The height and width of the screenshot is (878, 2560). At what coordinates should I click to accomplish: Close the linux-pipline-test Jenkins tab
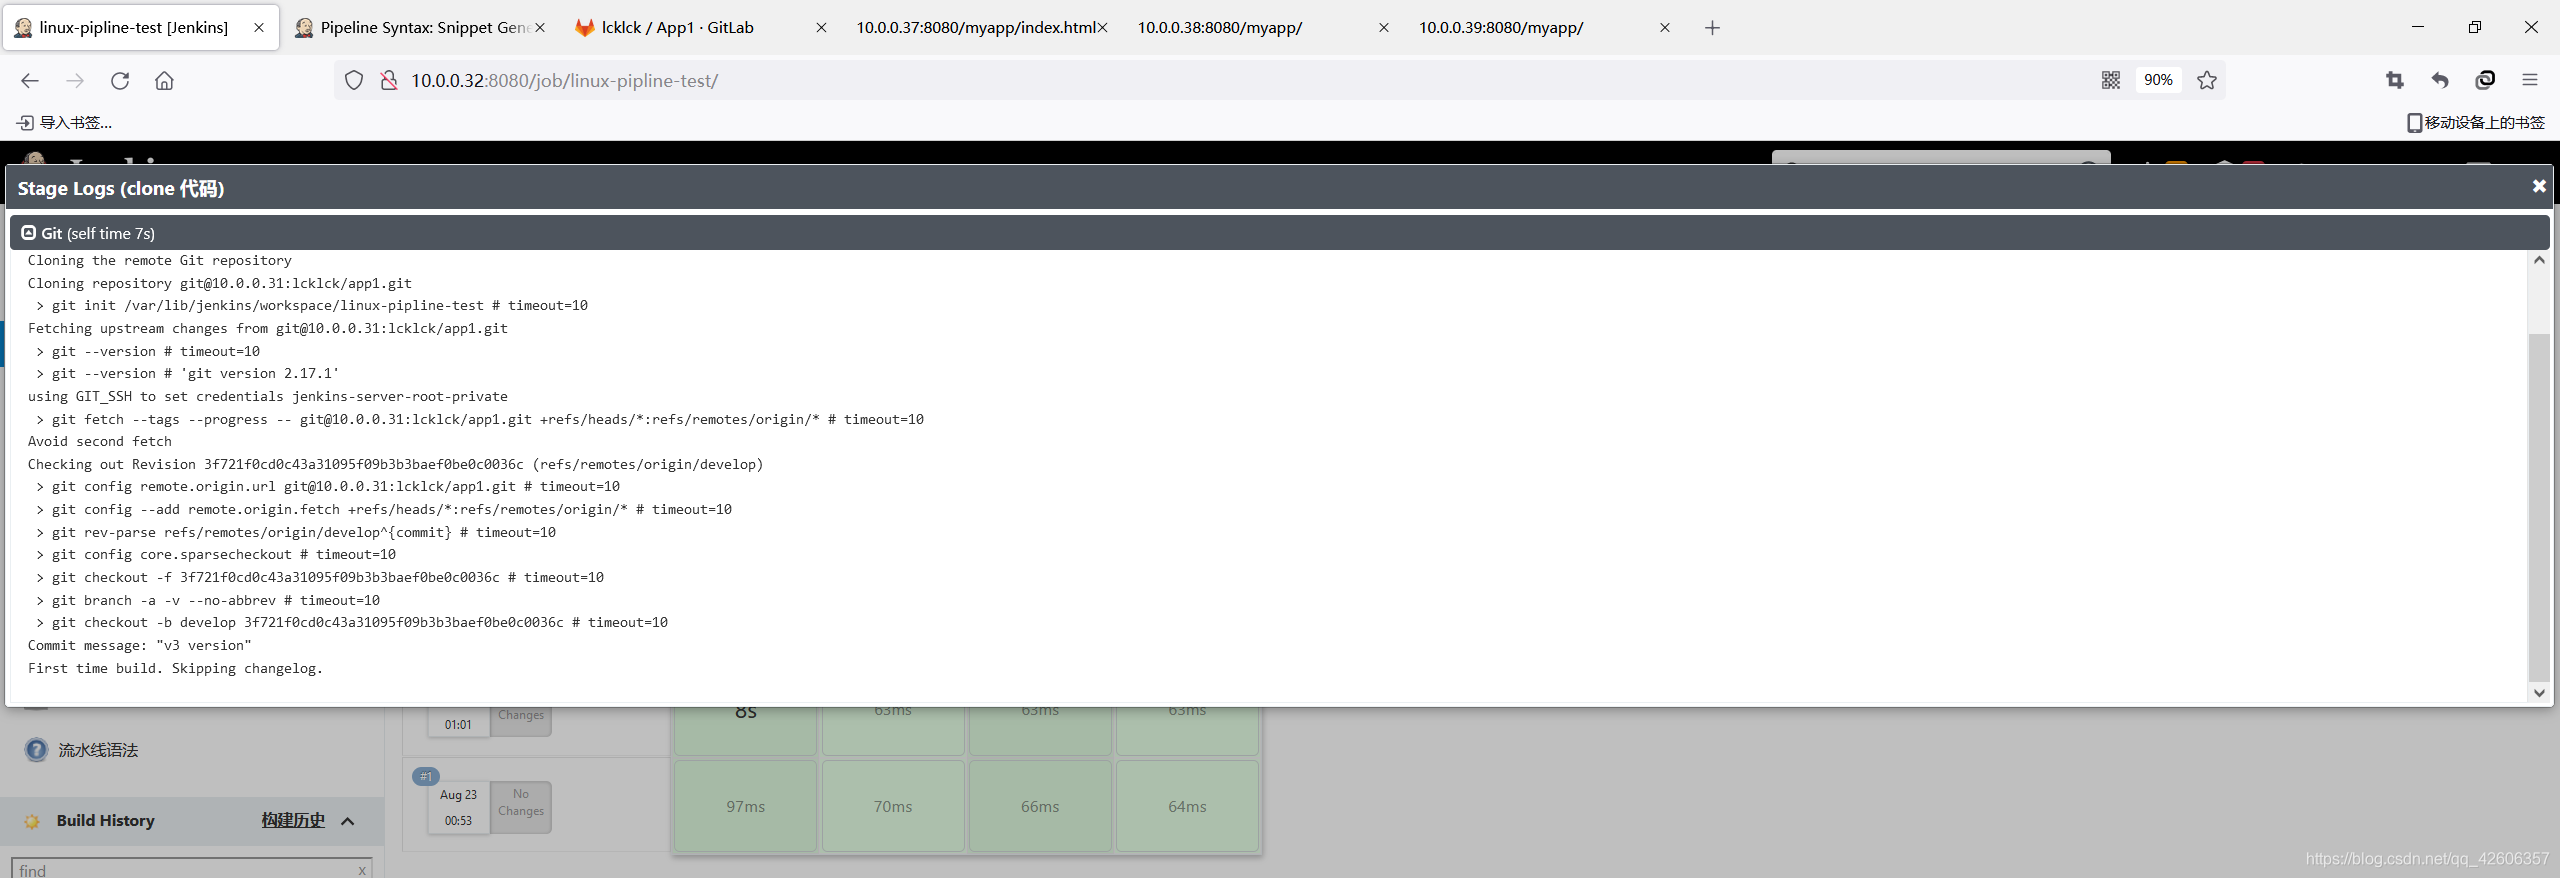click(259, 28)
